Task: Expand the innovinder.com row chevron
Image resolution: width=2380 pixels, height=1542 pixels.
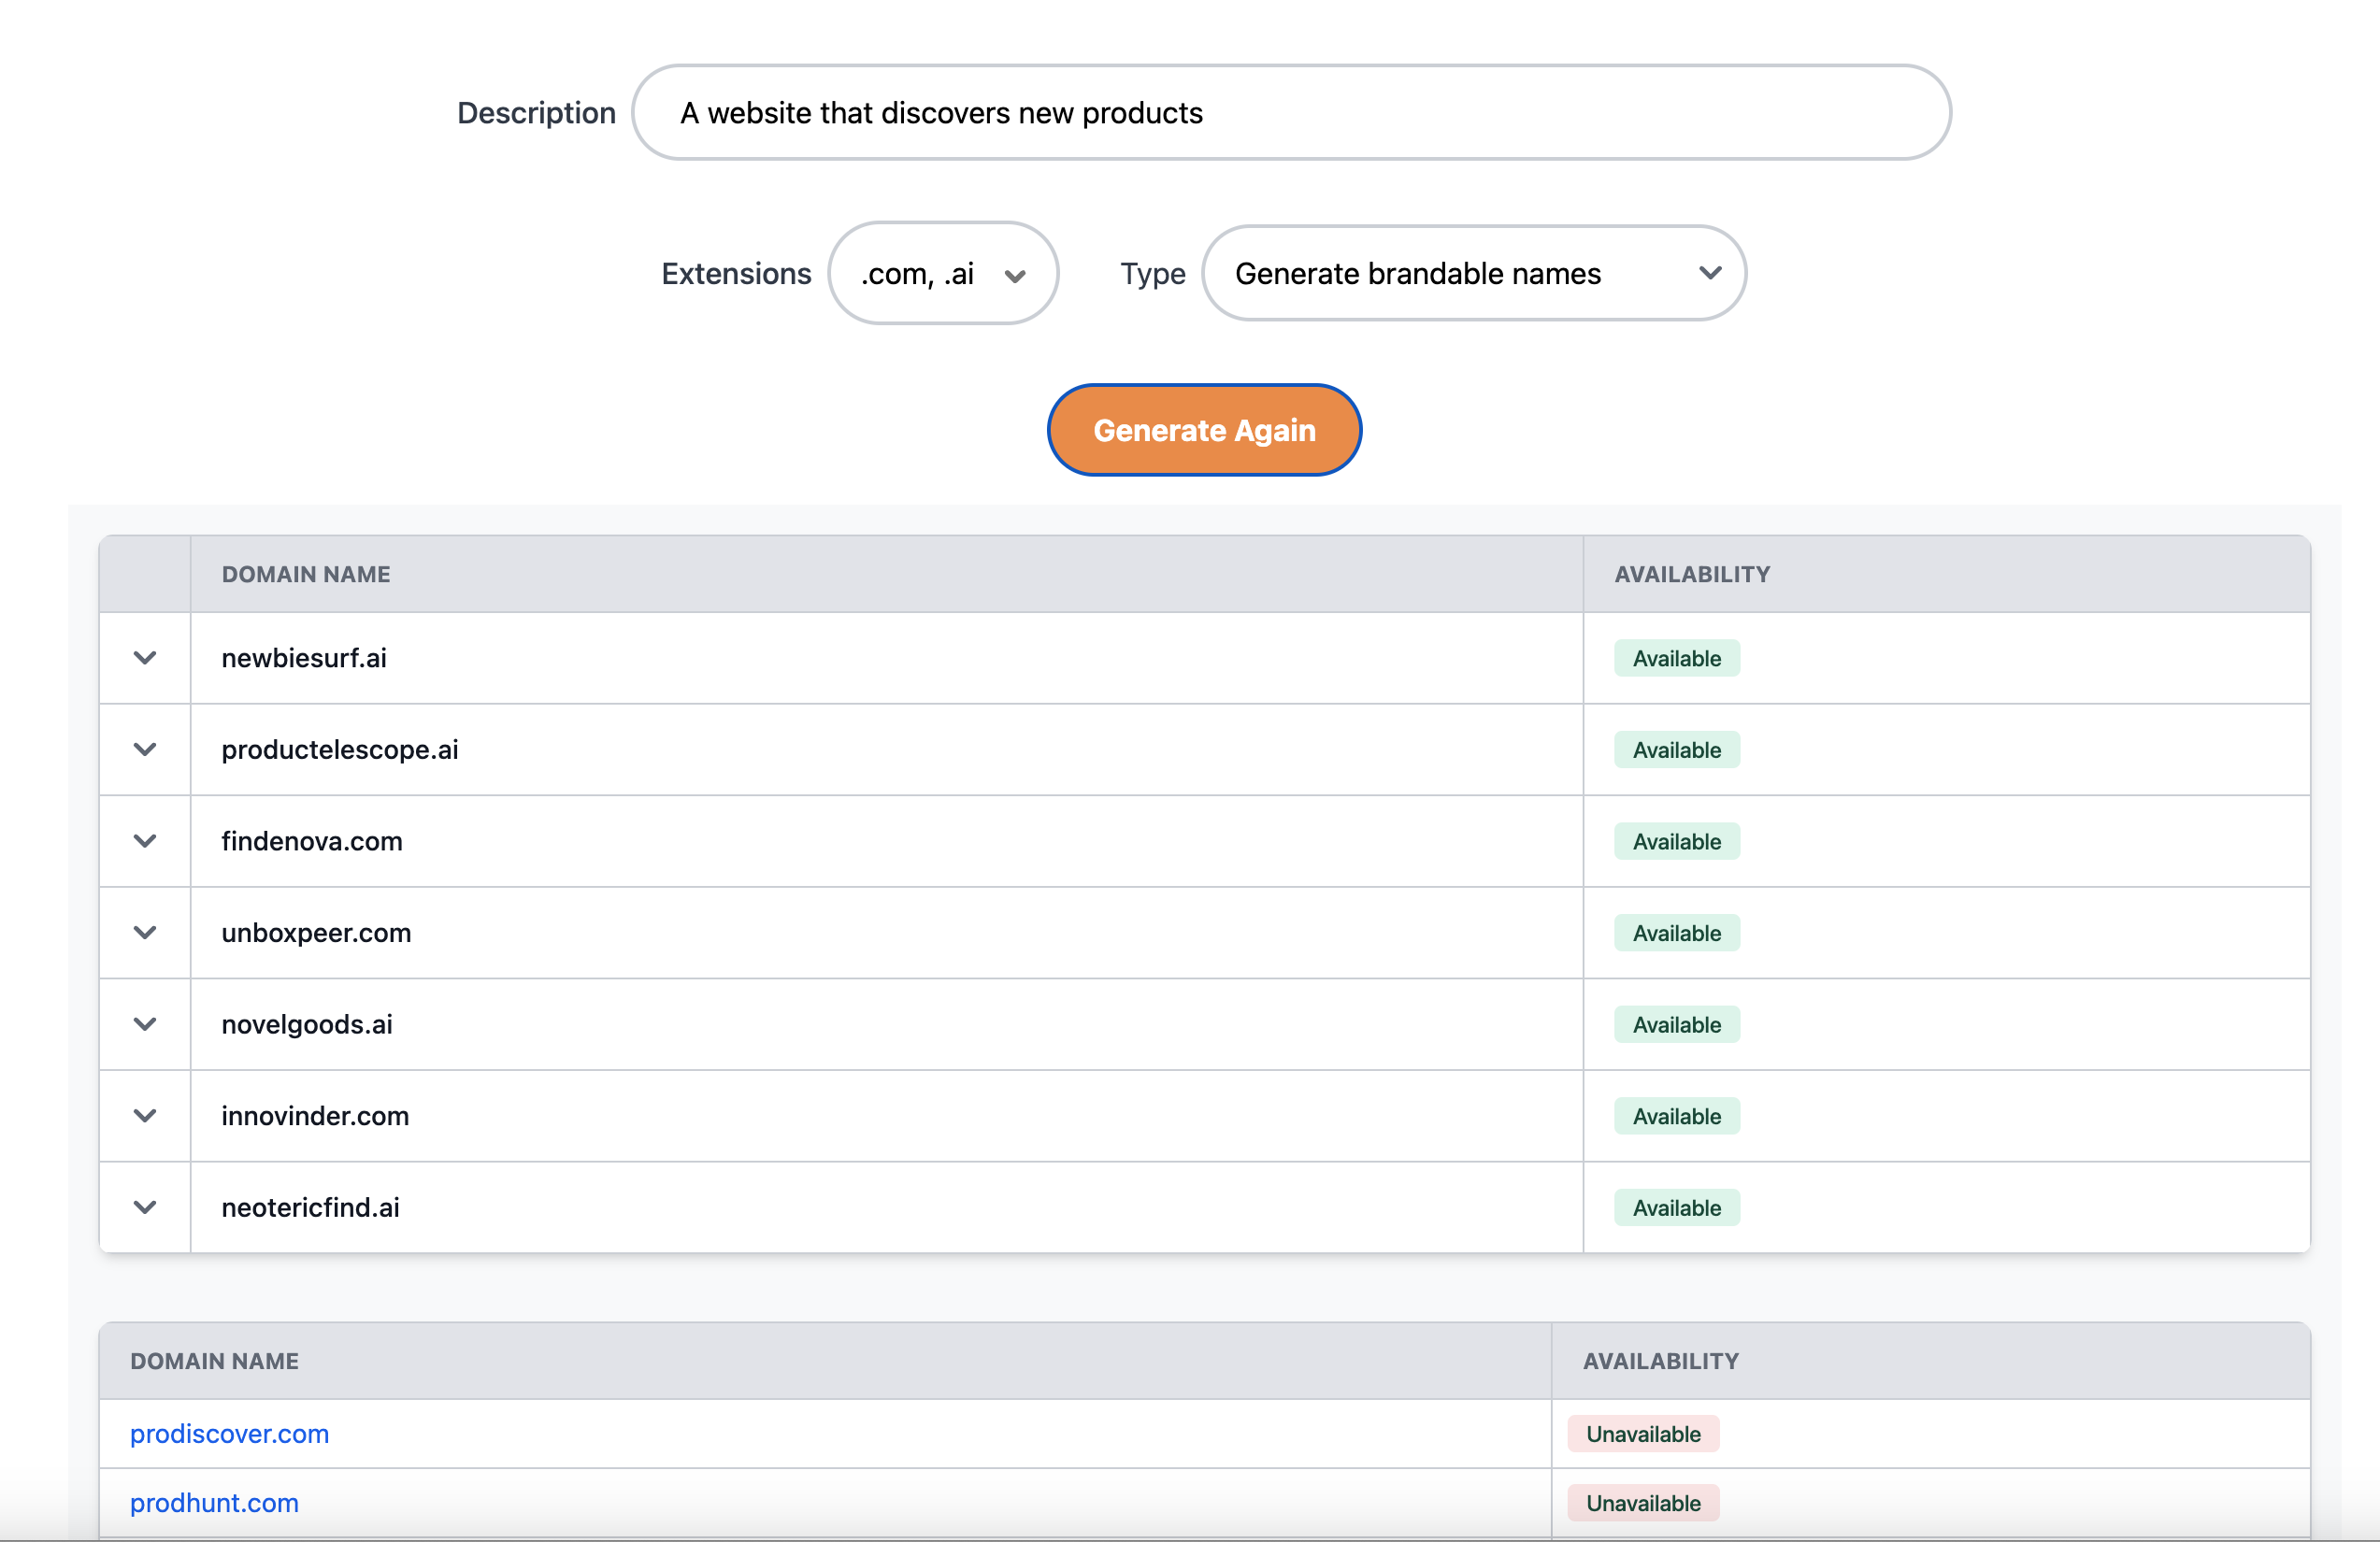Action: pyautogui.click(x=145, y=1116)
